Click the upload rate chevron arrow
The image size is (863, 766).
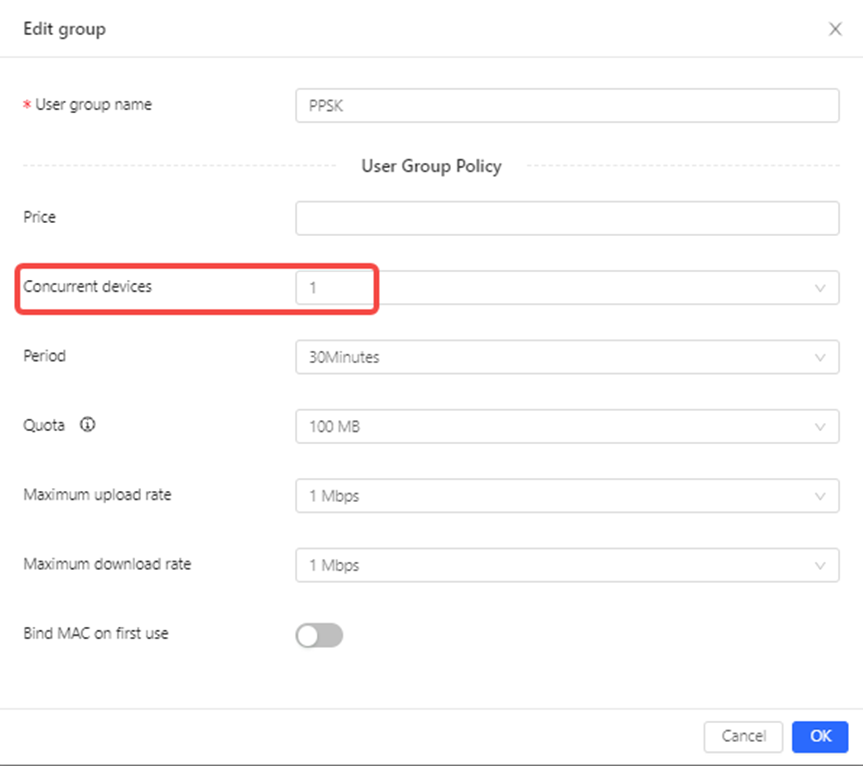(x=820, y=496)
